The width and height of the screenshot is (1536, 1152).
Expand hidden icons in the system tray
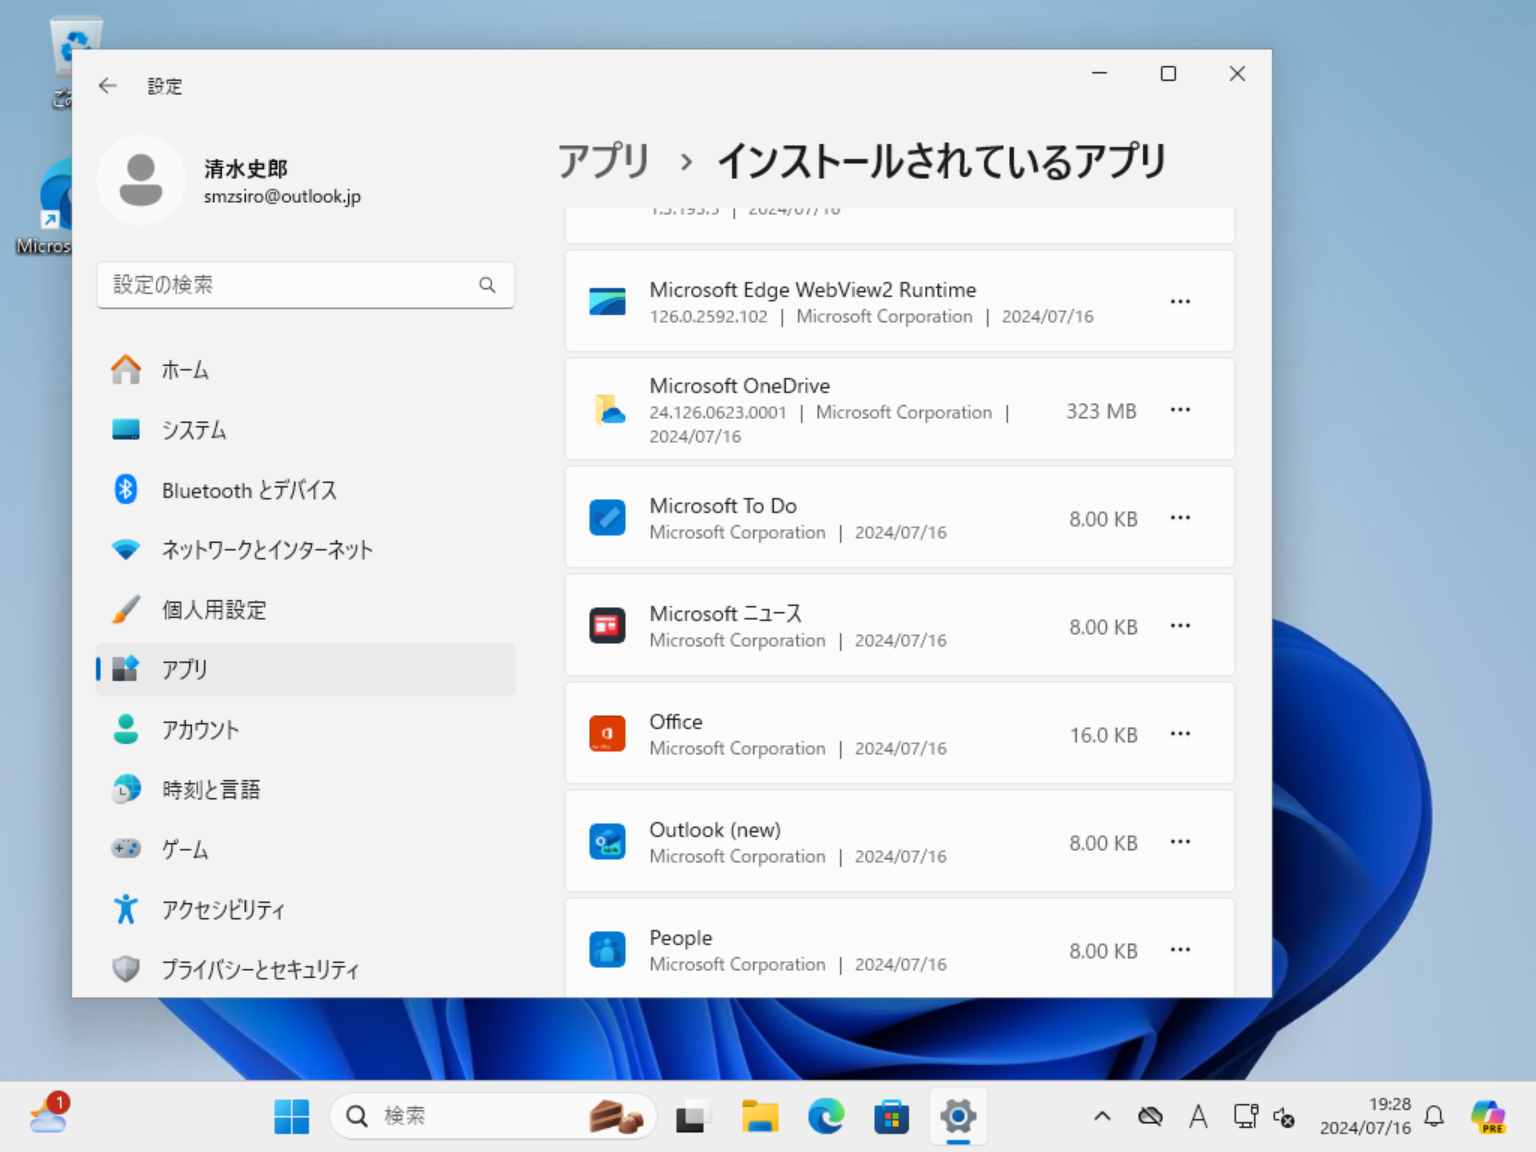click(1101, 1116)
